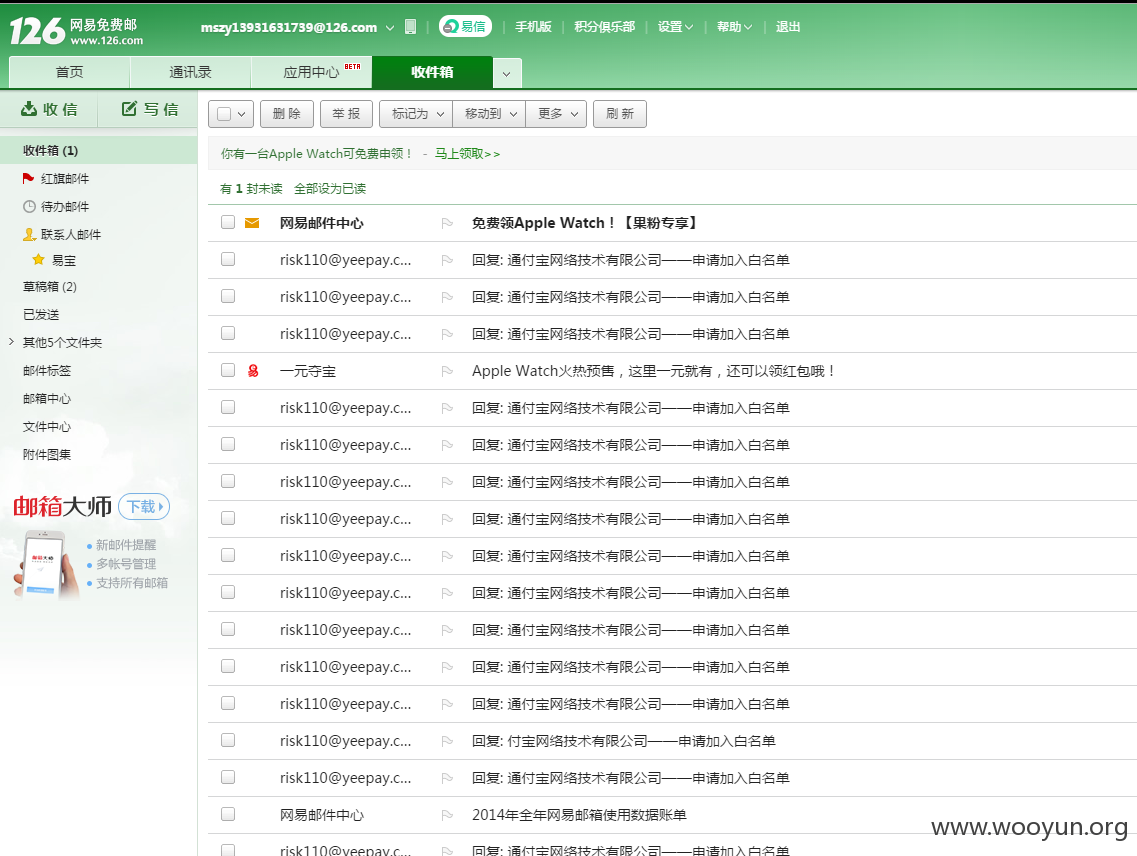The width and height of the screenshot is (1137, 856).
Task: Open the 草稿箱 (2) folder
Action: pyautogui.click(x=49, y=287)
